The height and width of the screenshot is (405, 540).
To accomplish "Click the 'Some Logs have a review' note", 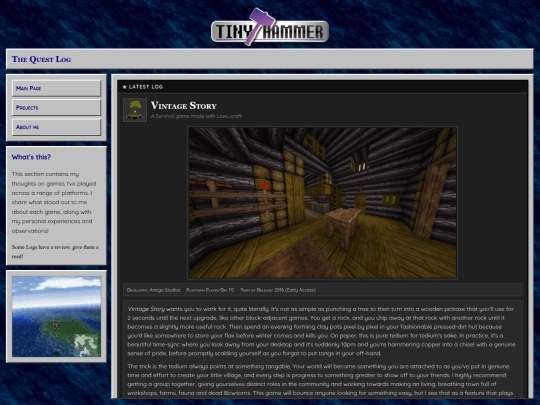I will tap(55, 252).
